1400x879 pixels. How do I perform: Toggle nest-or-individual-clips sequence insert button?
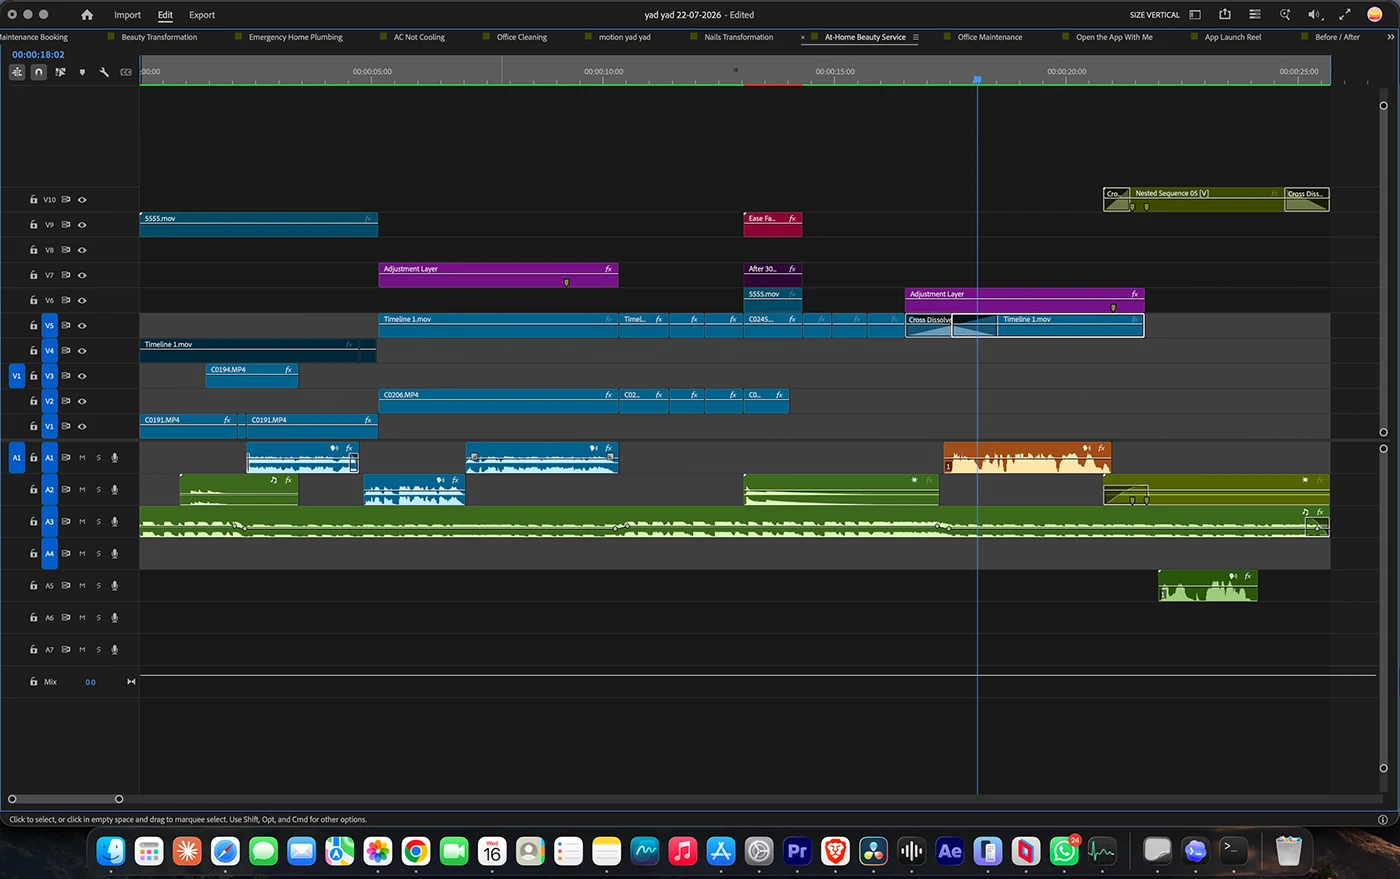[17, 72]
